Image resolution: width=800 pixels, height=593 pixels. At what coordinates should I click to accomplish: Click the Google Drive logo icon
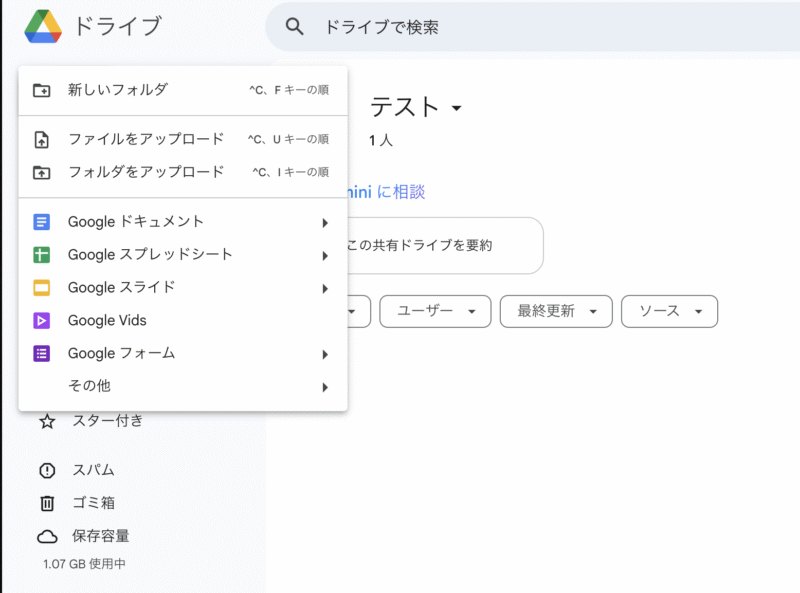coord(44,27)
